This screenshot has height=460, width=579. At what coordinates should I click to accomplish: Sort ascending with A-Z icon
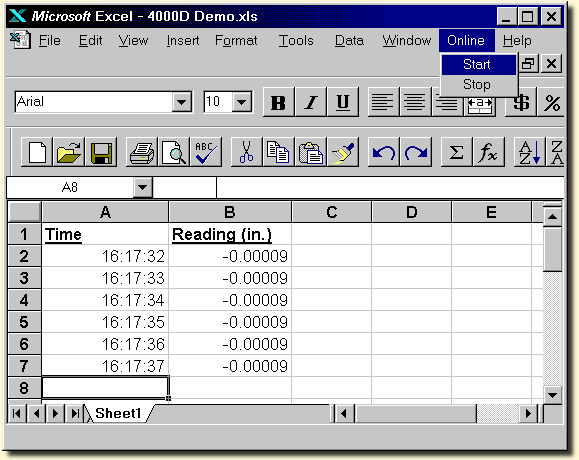530,152
